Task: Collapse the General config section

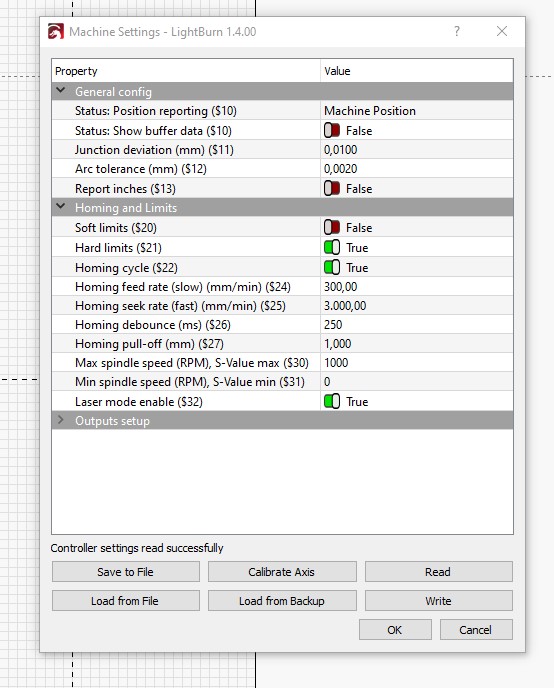Action: tap(61, 90)
